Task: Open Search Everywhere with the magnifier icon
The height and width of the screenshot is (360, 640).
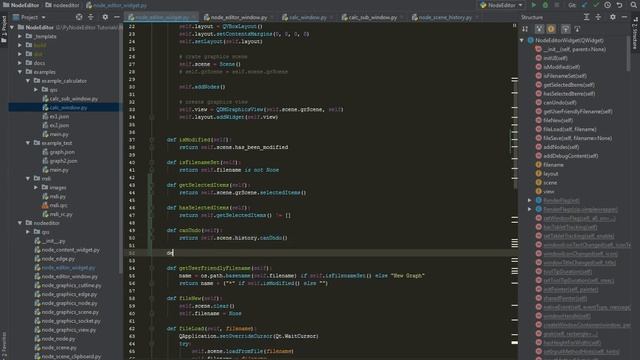Action: click(x=634, y=5)
